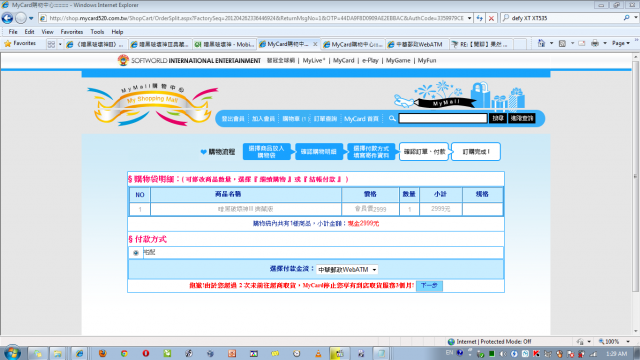Open VLC cone icon in taskbar
Image resolution: width=640 pixels, height=360 pixels.
pyautogui.click(x=318, y=353)
